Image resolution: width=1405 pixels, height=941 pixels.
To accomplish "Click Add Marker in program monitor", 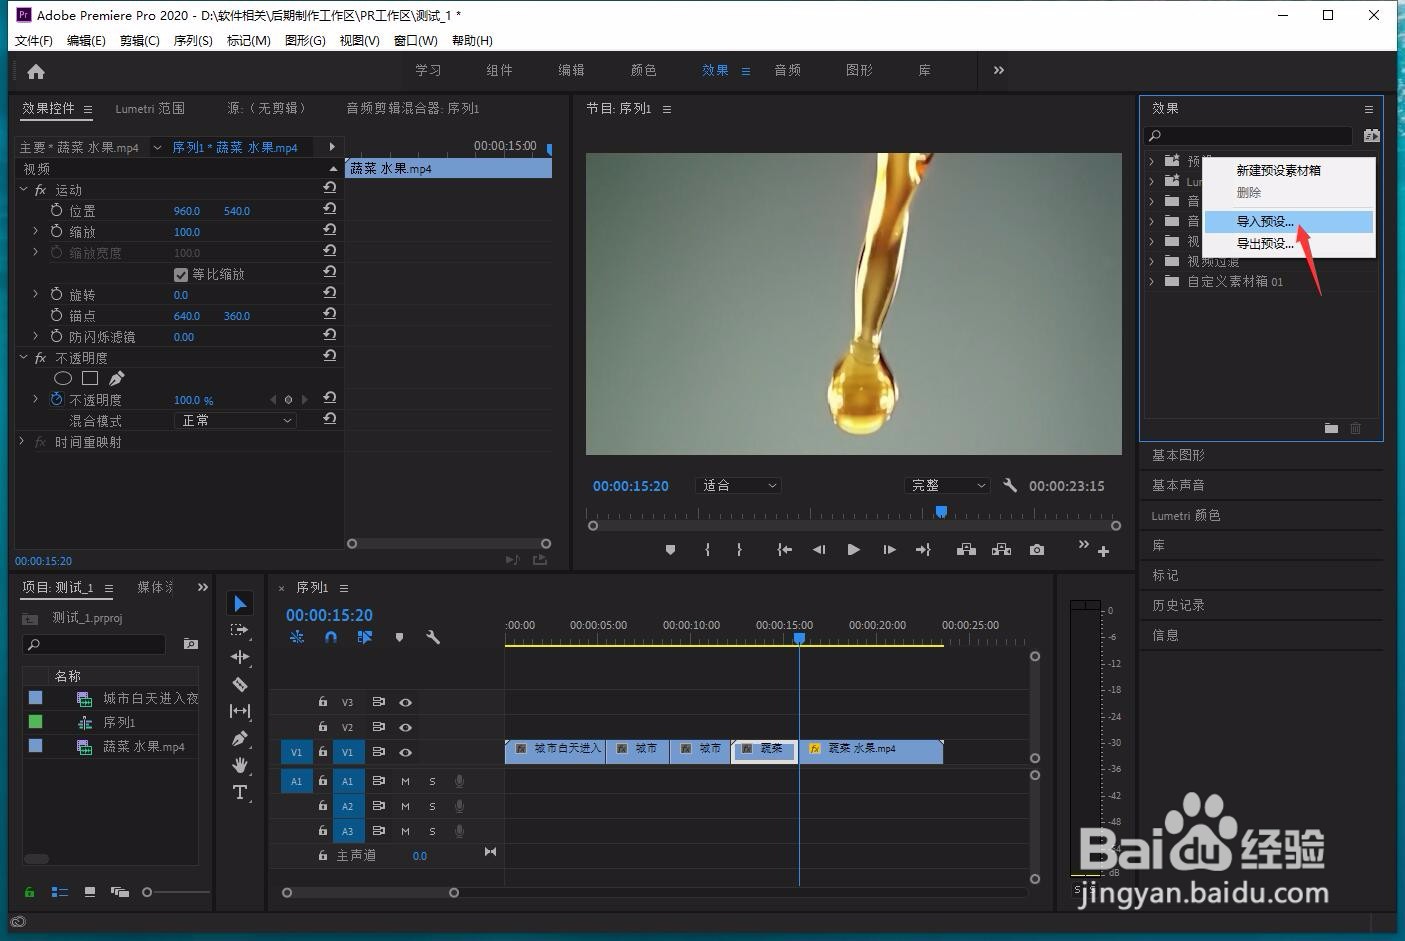I will coord(670,549).
